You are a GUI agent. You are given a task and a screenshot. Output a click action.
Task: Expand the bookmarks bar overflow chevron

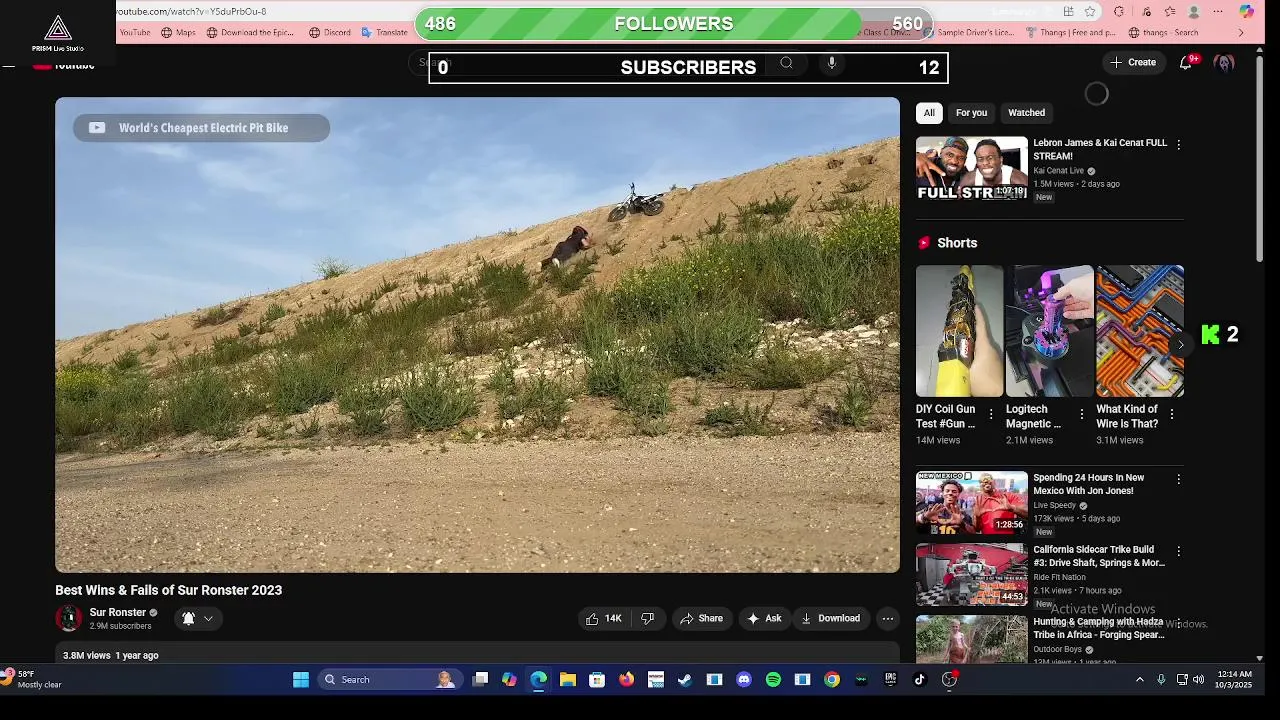(1241, 32)
